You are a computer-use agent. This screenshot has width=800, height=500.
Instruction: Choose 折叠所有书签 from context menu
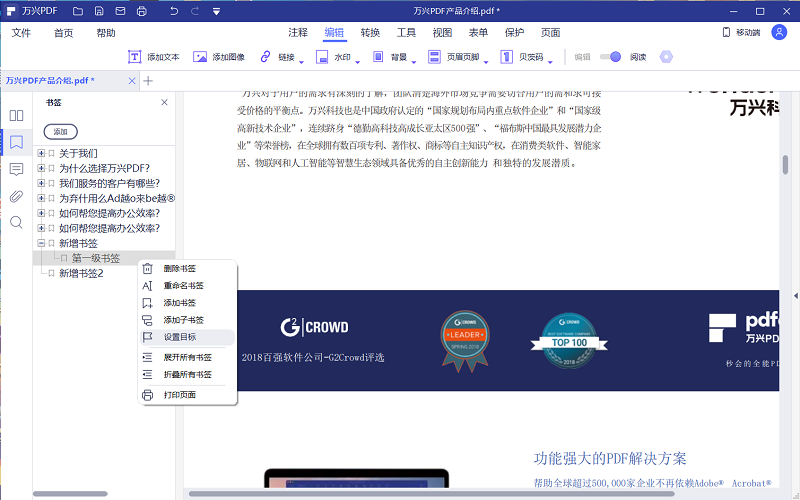[x=187, y=374]
